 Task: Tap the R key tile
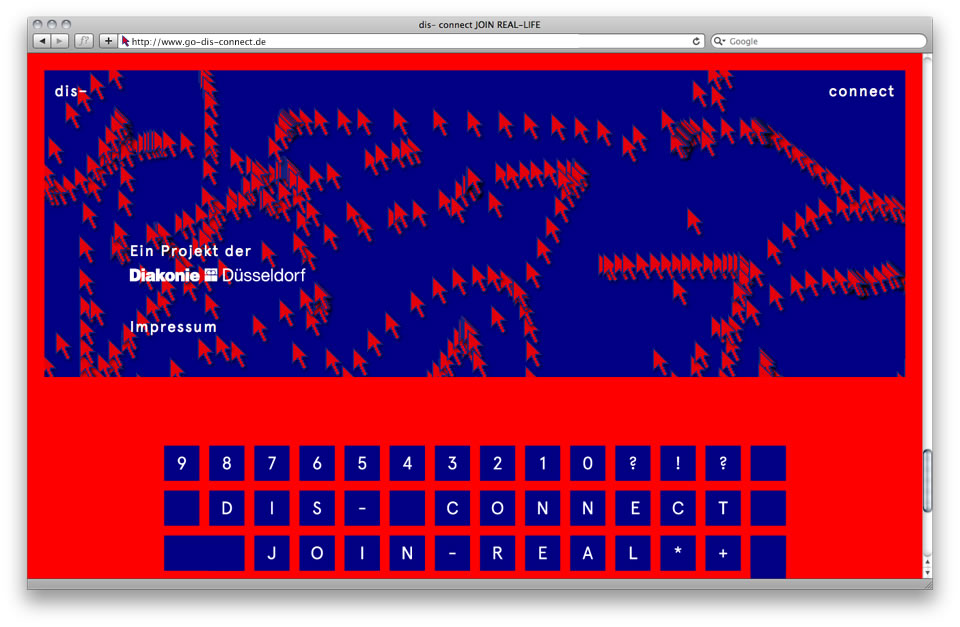coord(497,554)
